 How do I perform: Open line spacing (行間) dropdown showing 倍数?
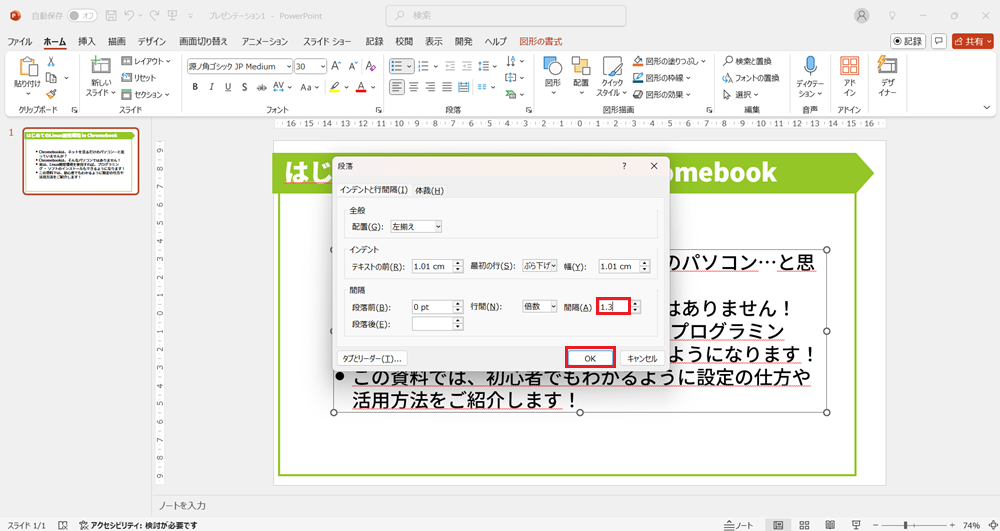coord(540,307)
